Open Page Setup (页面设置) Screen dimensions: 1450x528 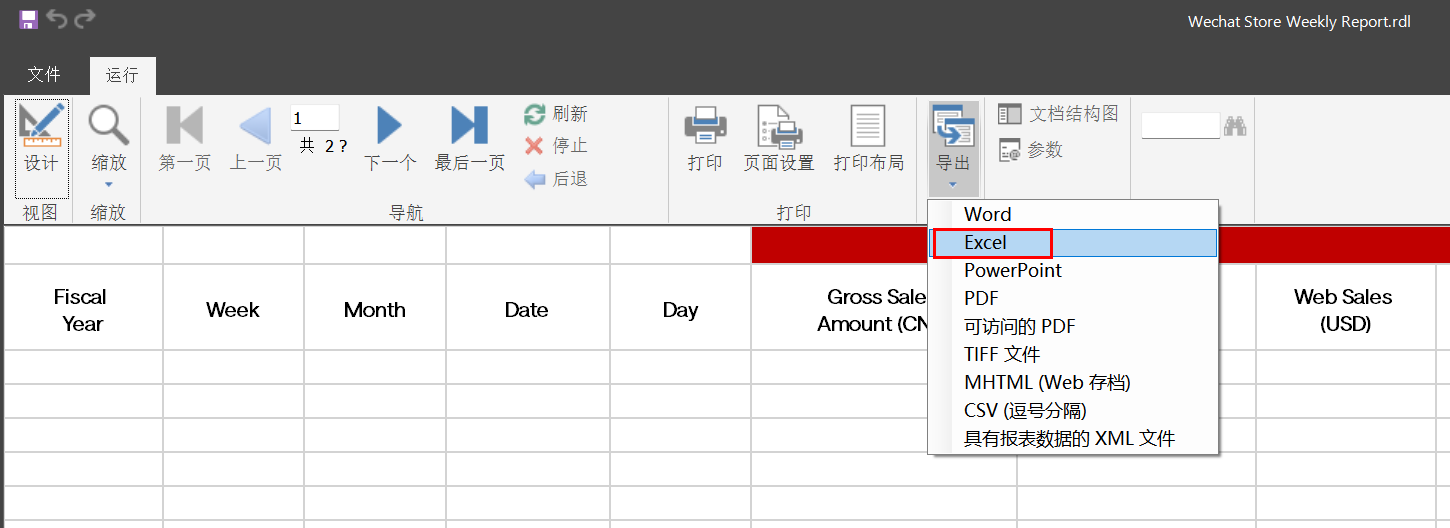click(779, 139)
